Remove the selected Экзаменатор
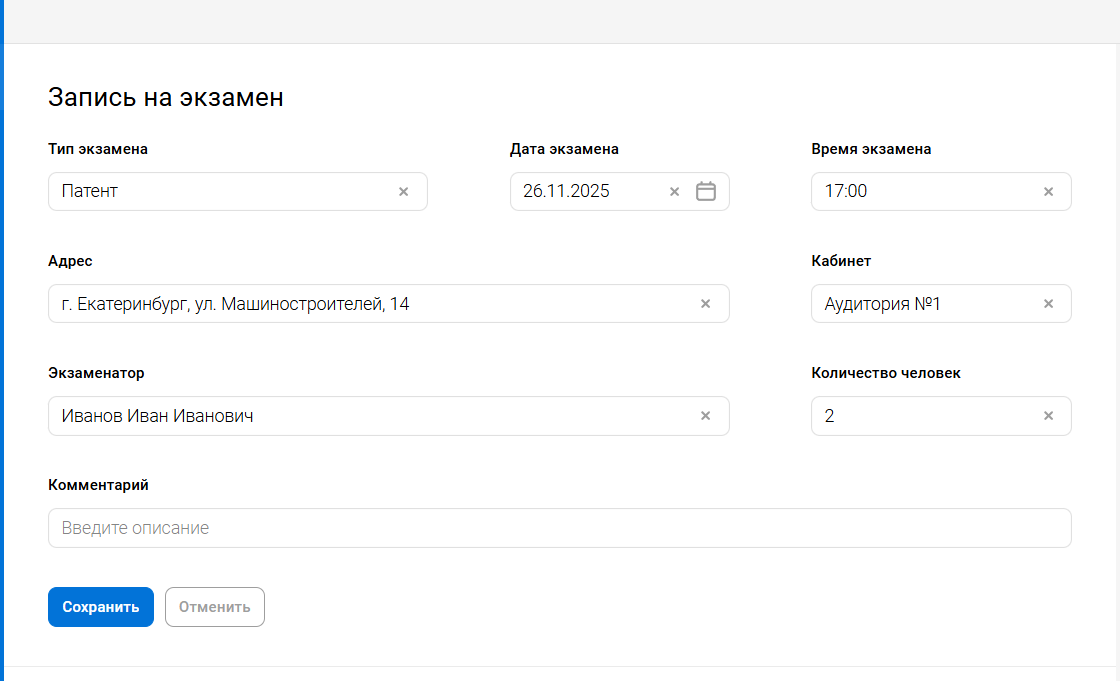Viewport: 1120px width, 681px height. pos(705,416)
